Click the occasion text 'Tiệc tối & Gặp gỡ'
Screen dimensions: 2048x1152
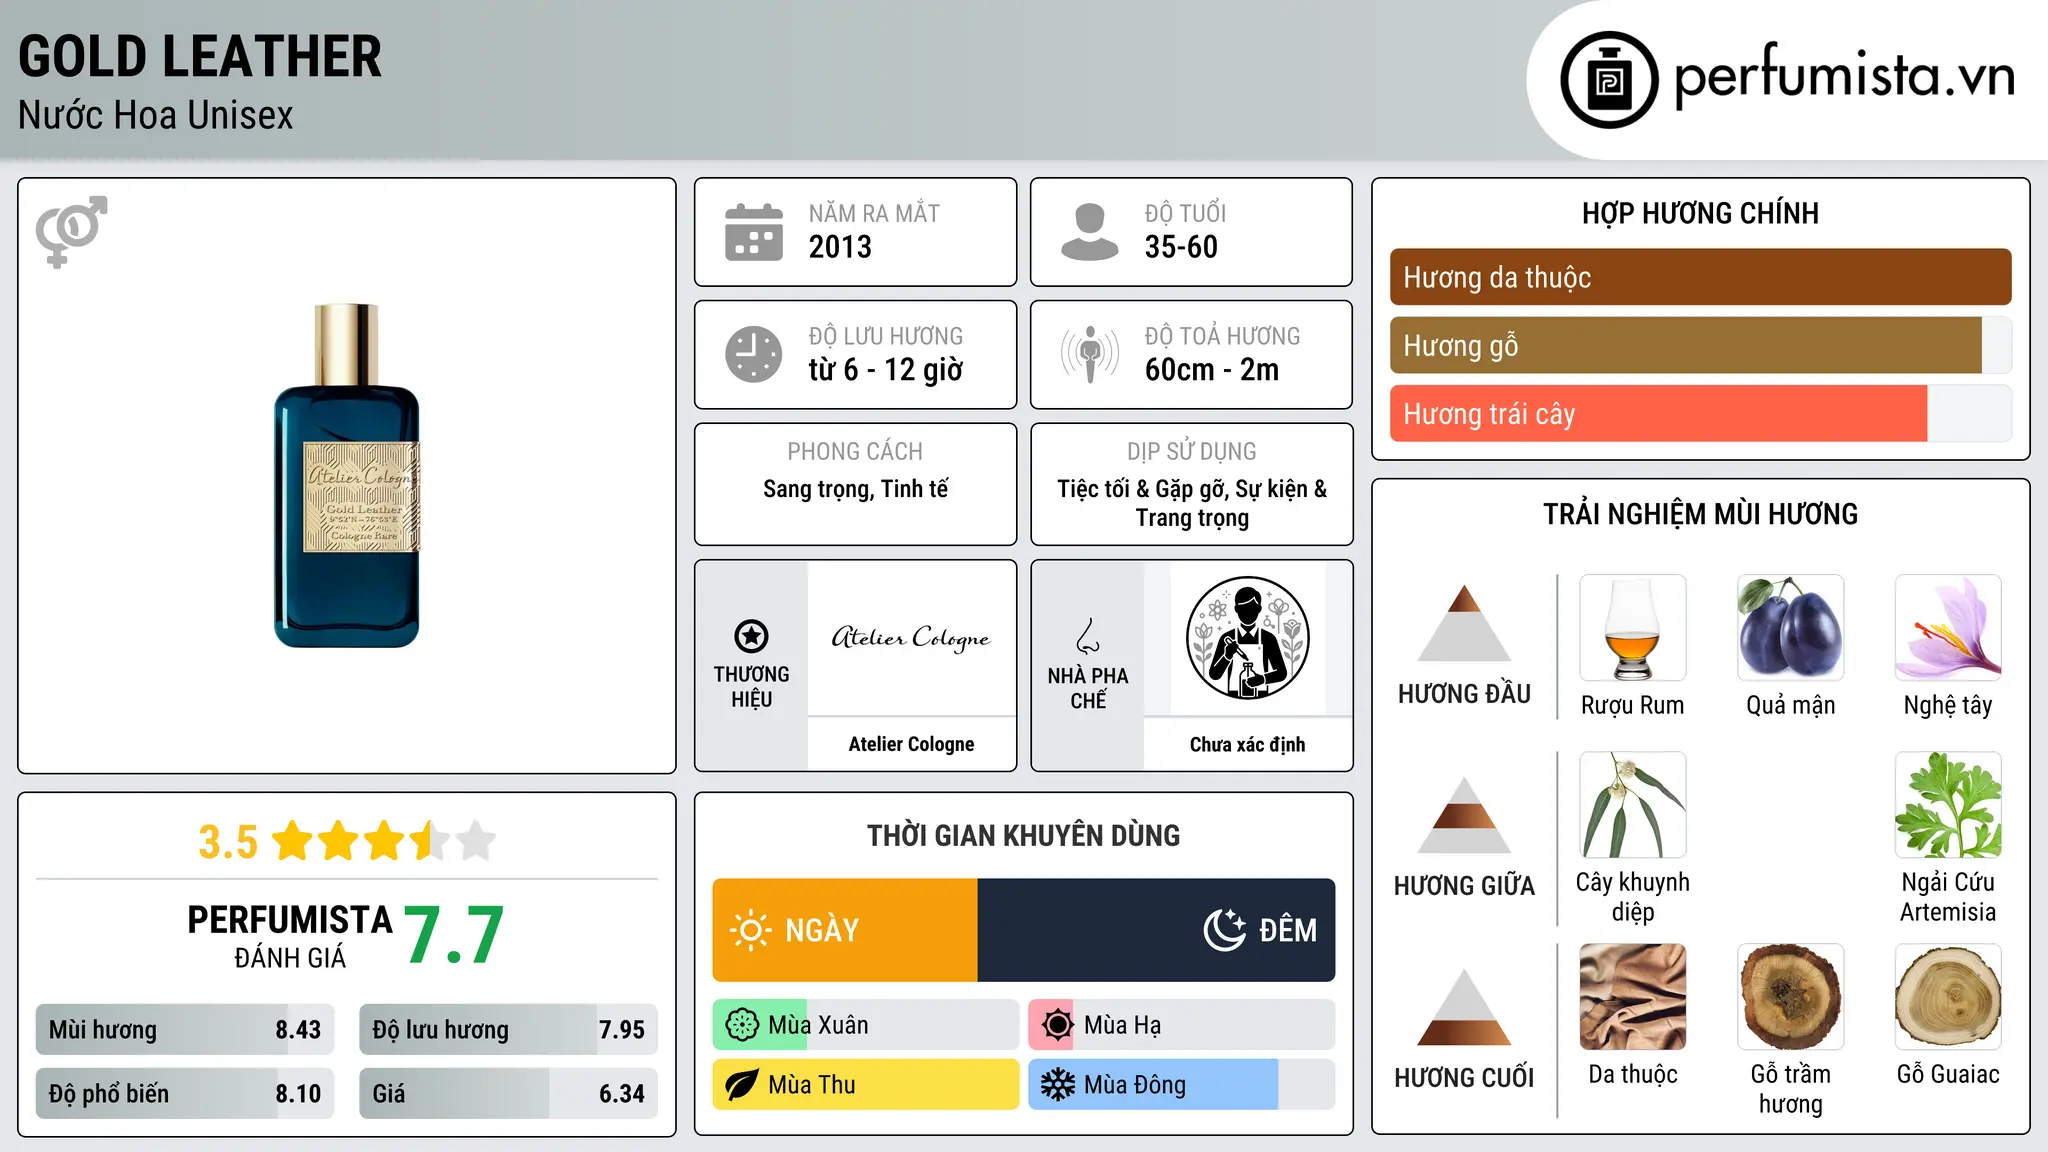1143,489
